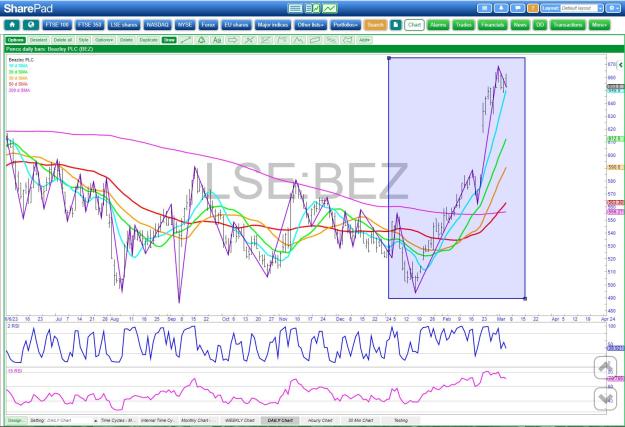Expand the Other lists dropdown
625x427 pixels.
[x=311, y=25]
